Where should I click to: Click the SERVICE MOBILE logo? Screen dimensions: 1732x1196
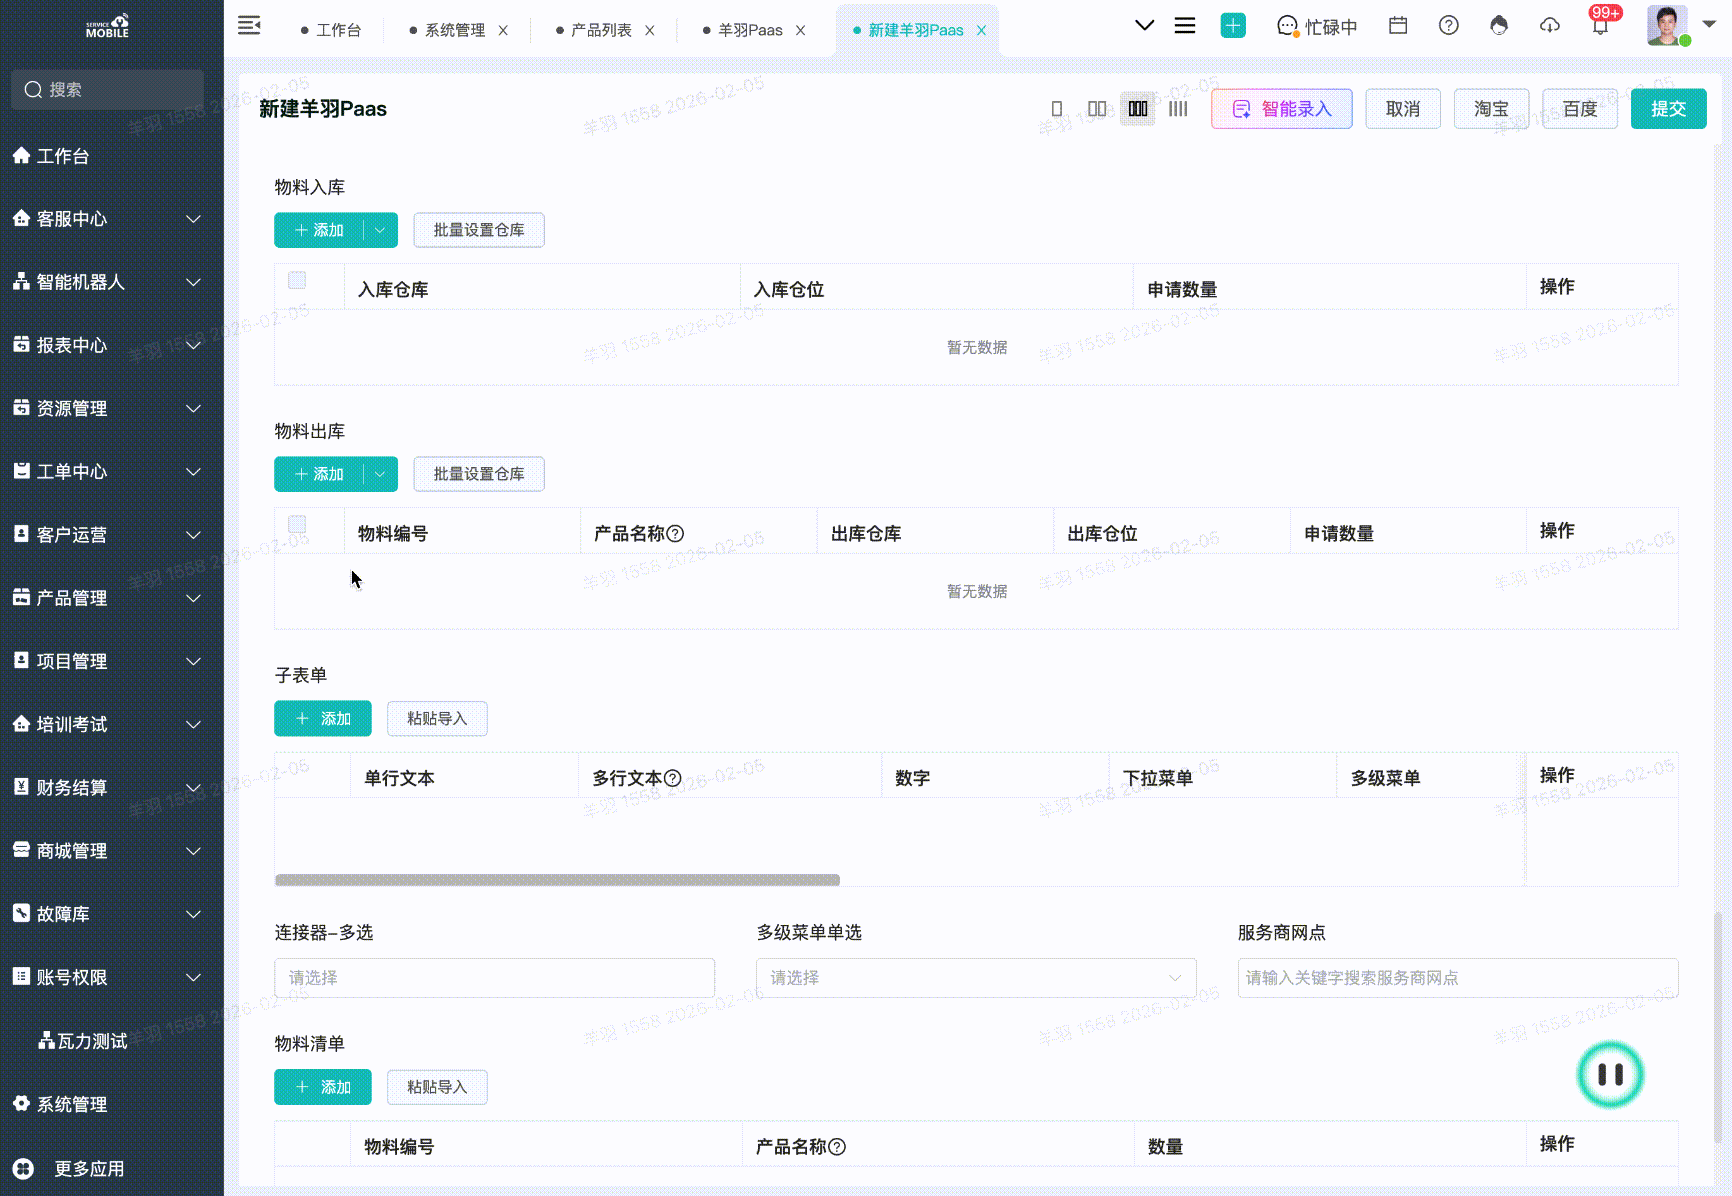coord(108,26)
